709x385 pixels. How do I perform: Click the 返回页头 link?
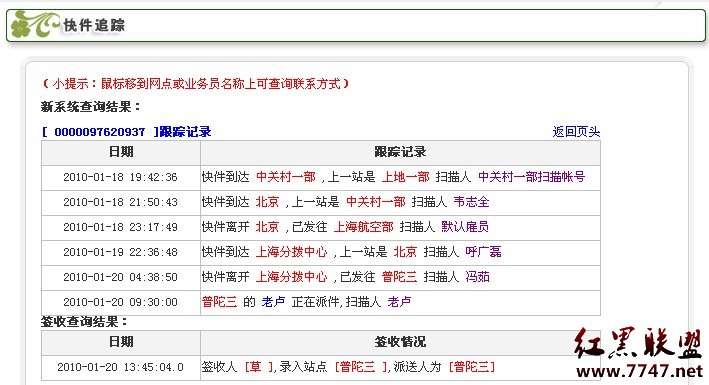click(x=576, y=132)
